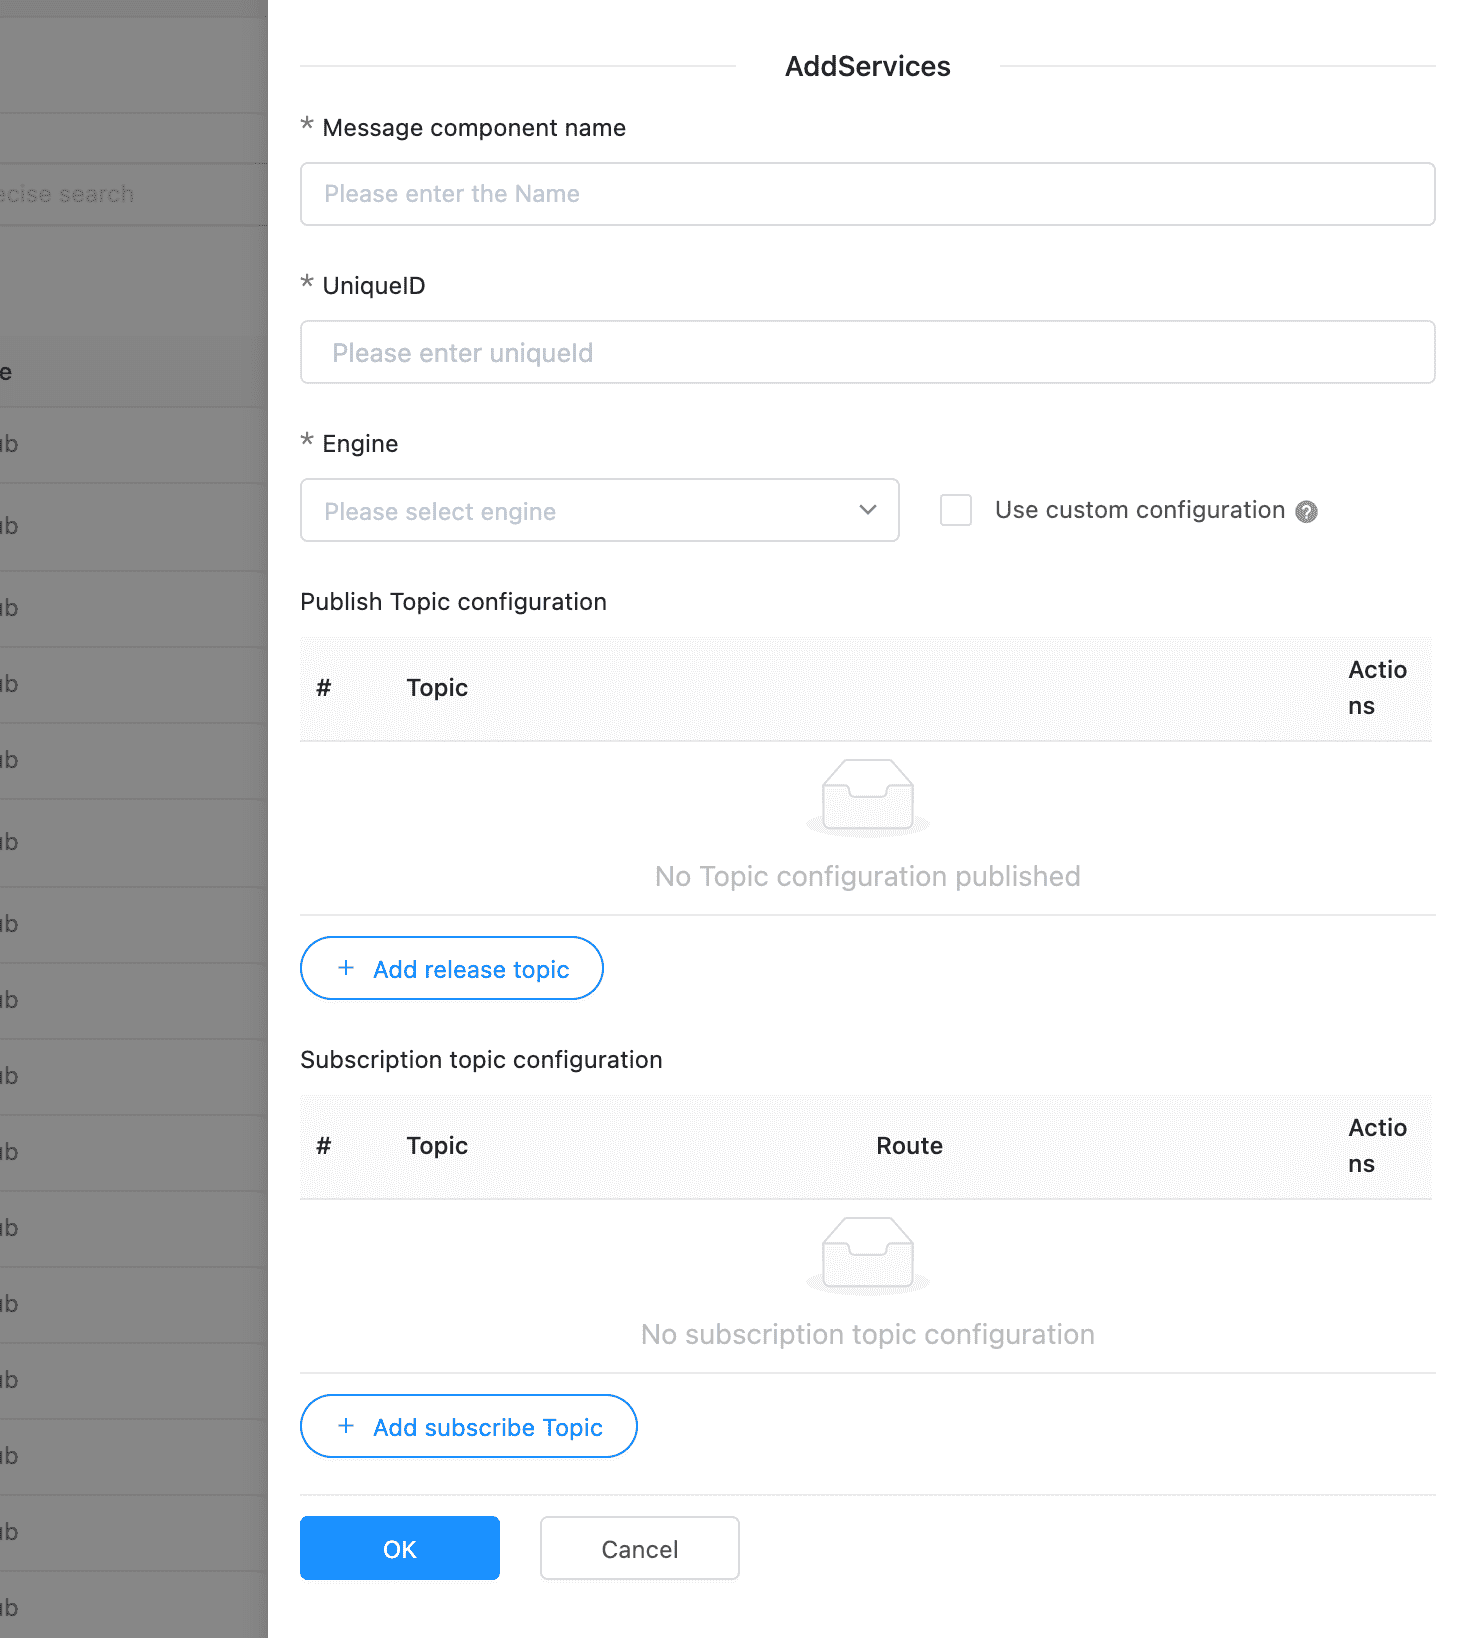
Task: Click the Topic header in Publish table
Action: click(437, 688)
